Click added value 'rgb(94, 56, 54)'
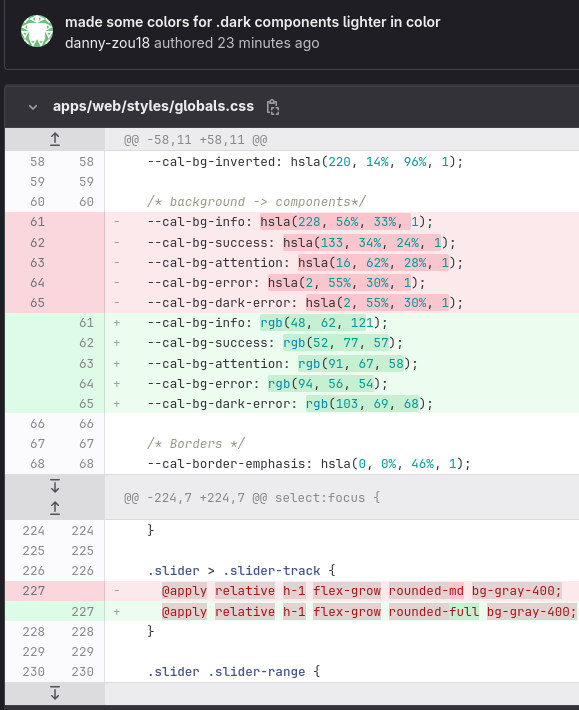579x710 pixels. click(324, 384)
